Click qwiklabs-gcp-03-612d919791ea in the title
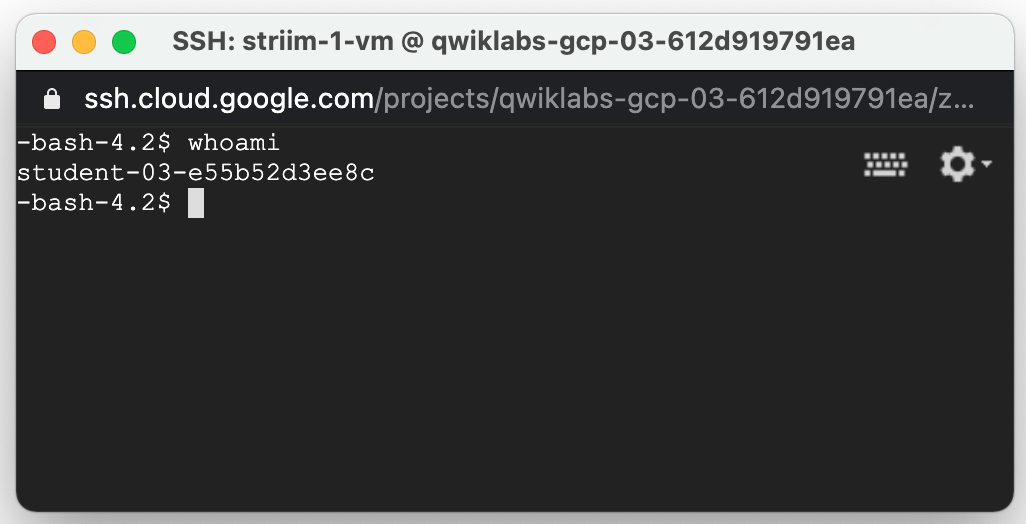Screen dimensions: 1026x524 point(643,42)
